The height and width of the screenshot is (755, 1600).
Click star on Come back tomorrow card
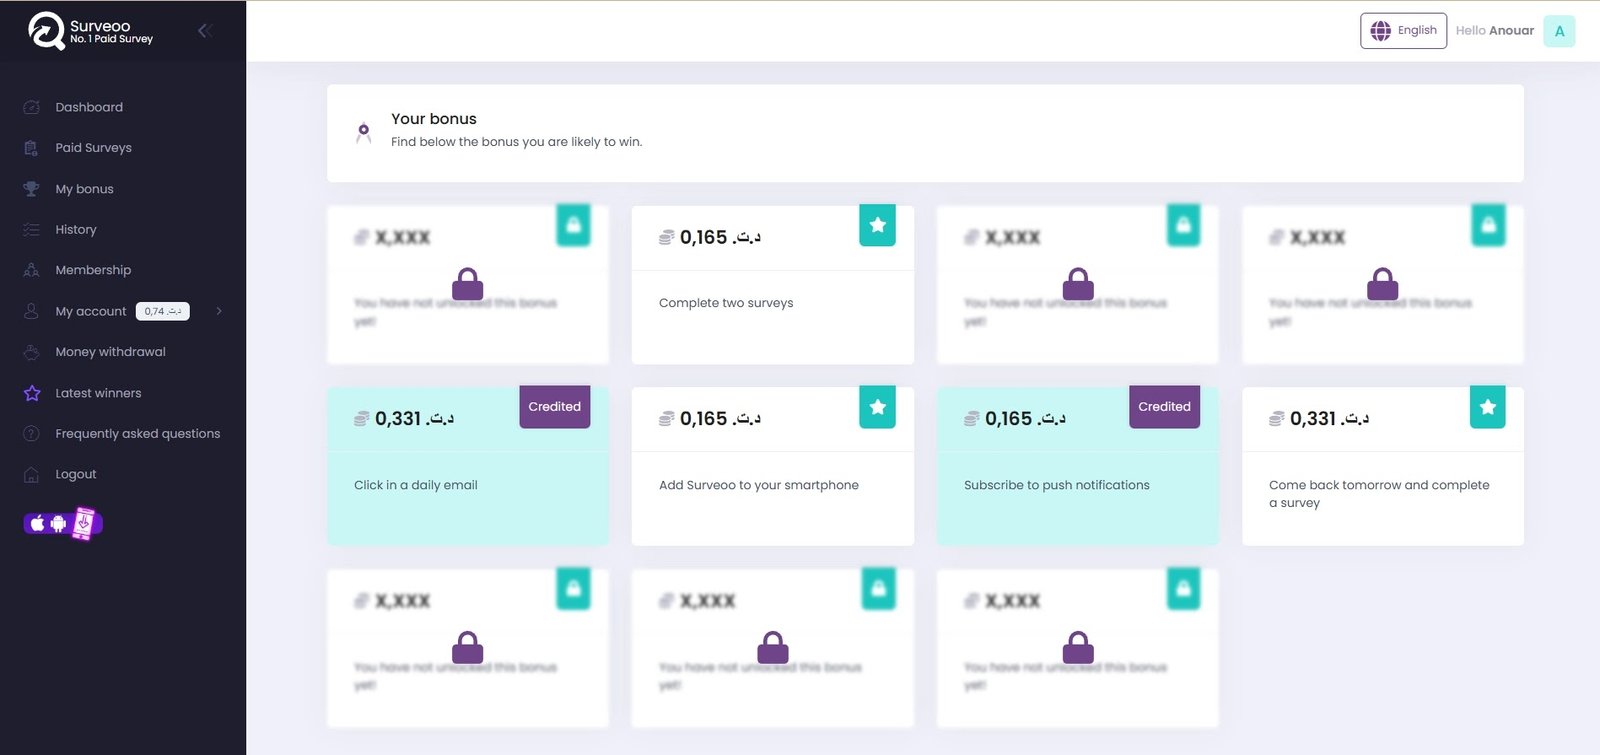(1487, 408)
